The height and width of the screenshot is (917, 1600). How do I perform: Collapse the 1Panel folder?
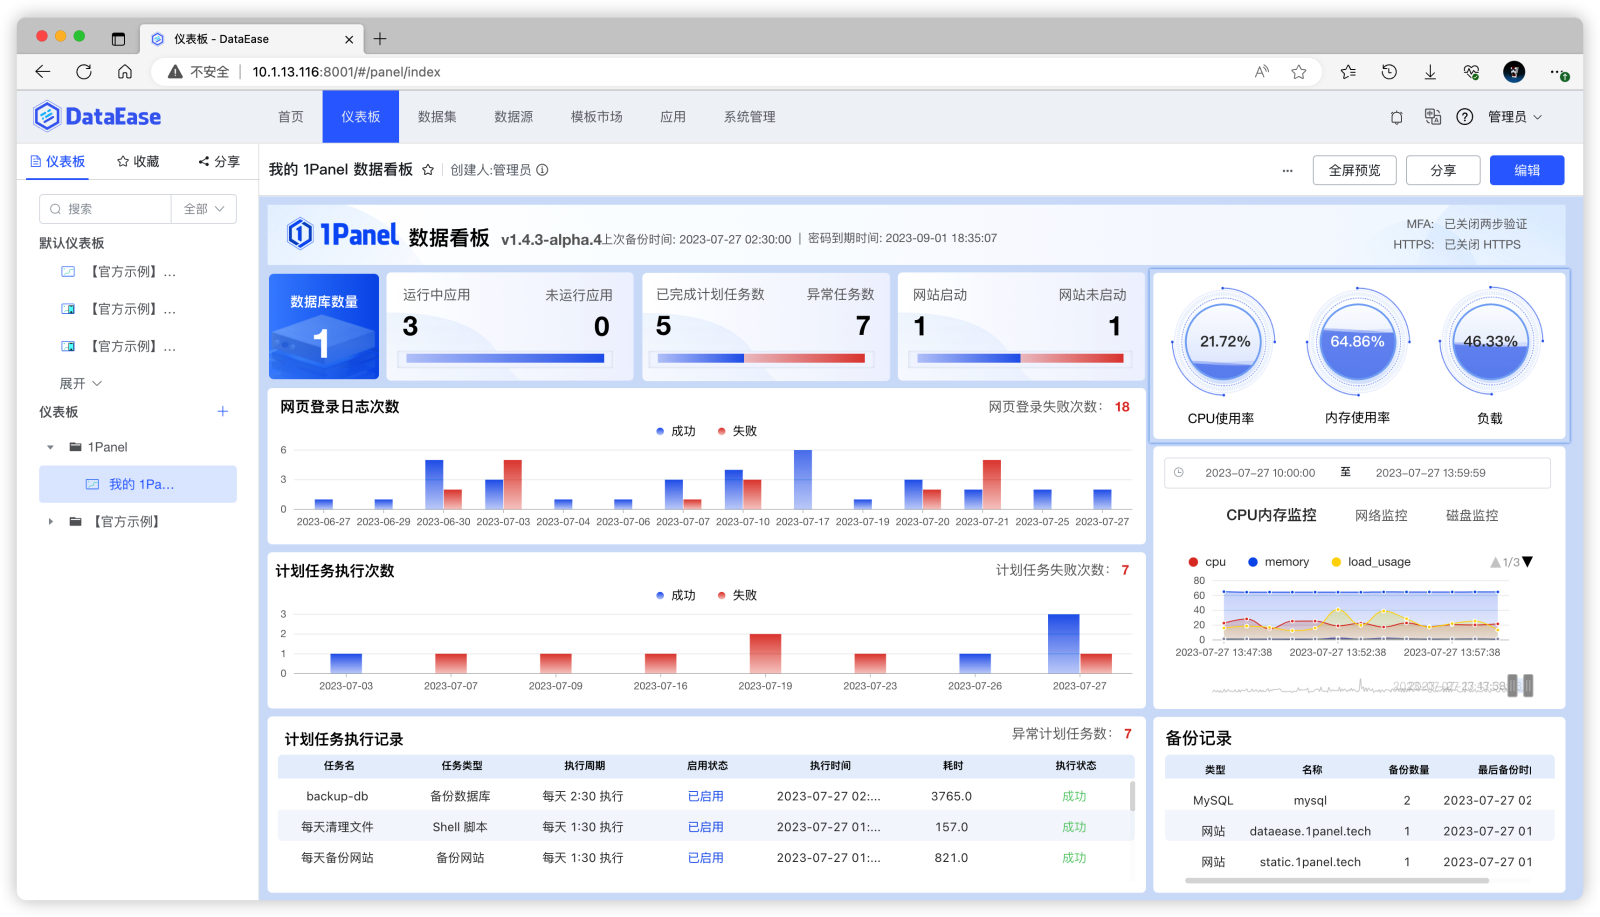pos(50,447)
